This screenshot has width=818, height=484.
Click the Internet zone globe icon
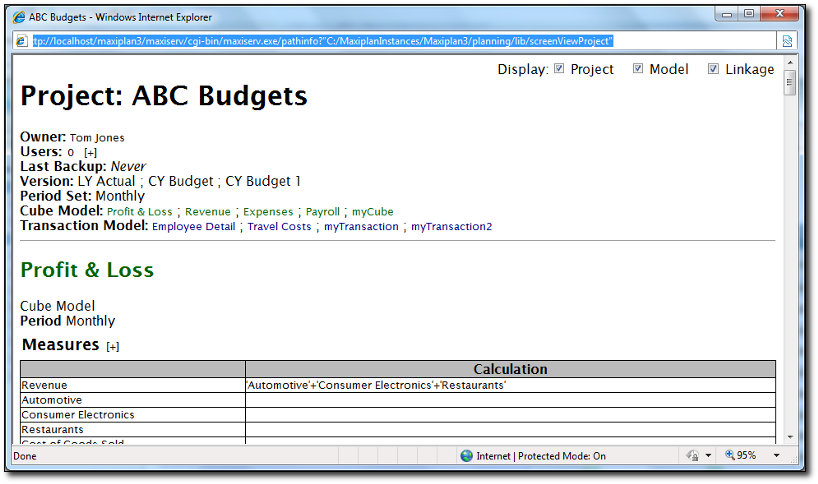click(x=466, y=456)
